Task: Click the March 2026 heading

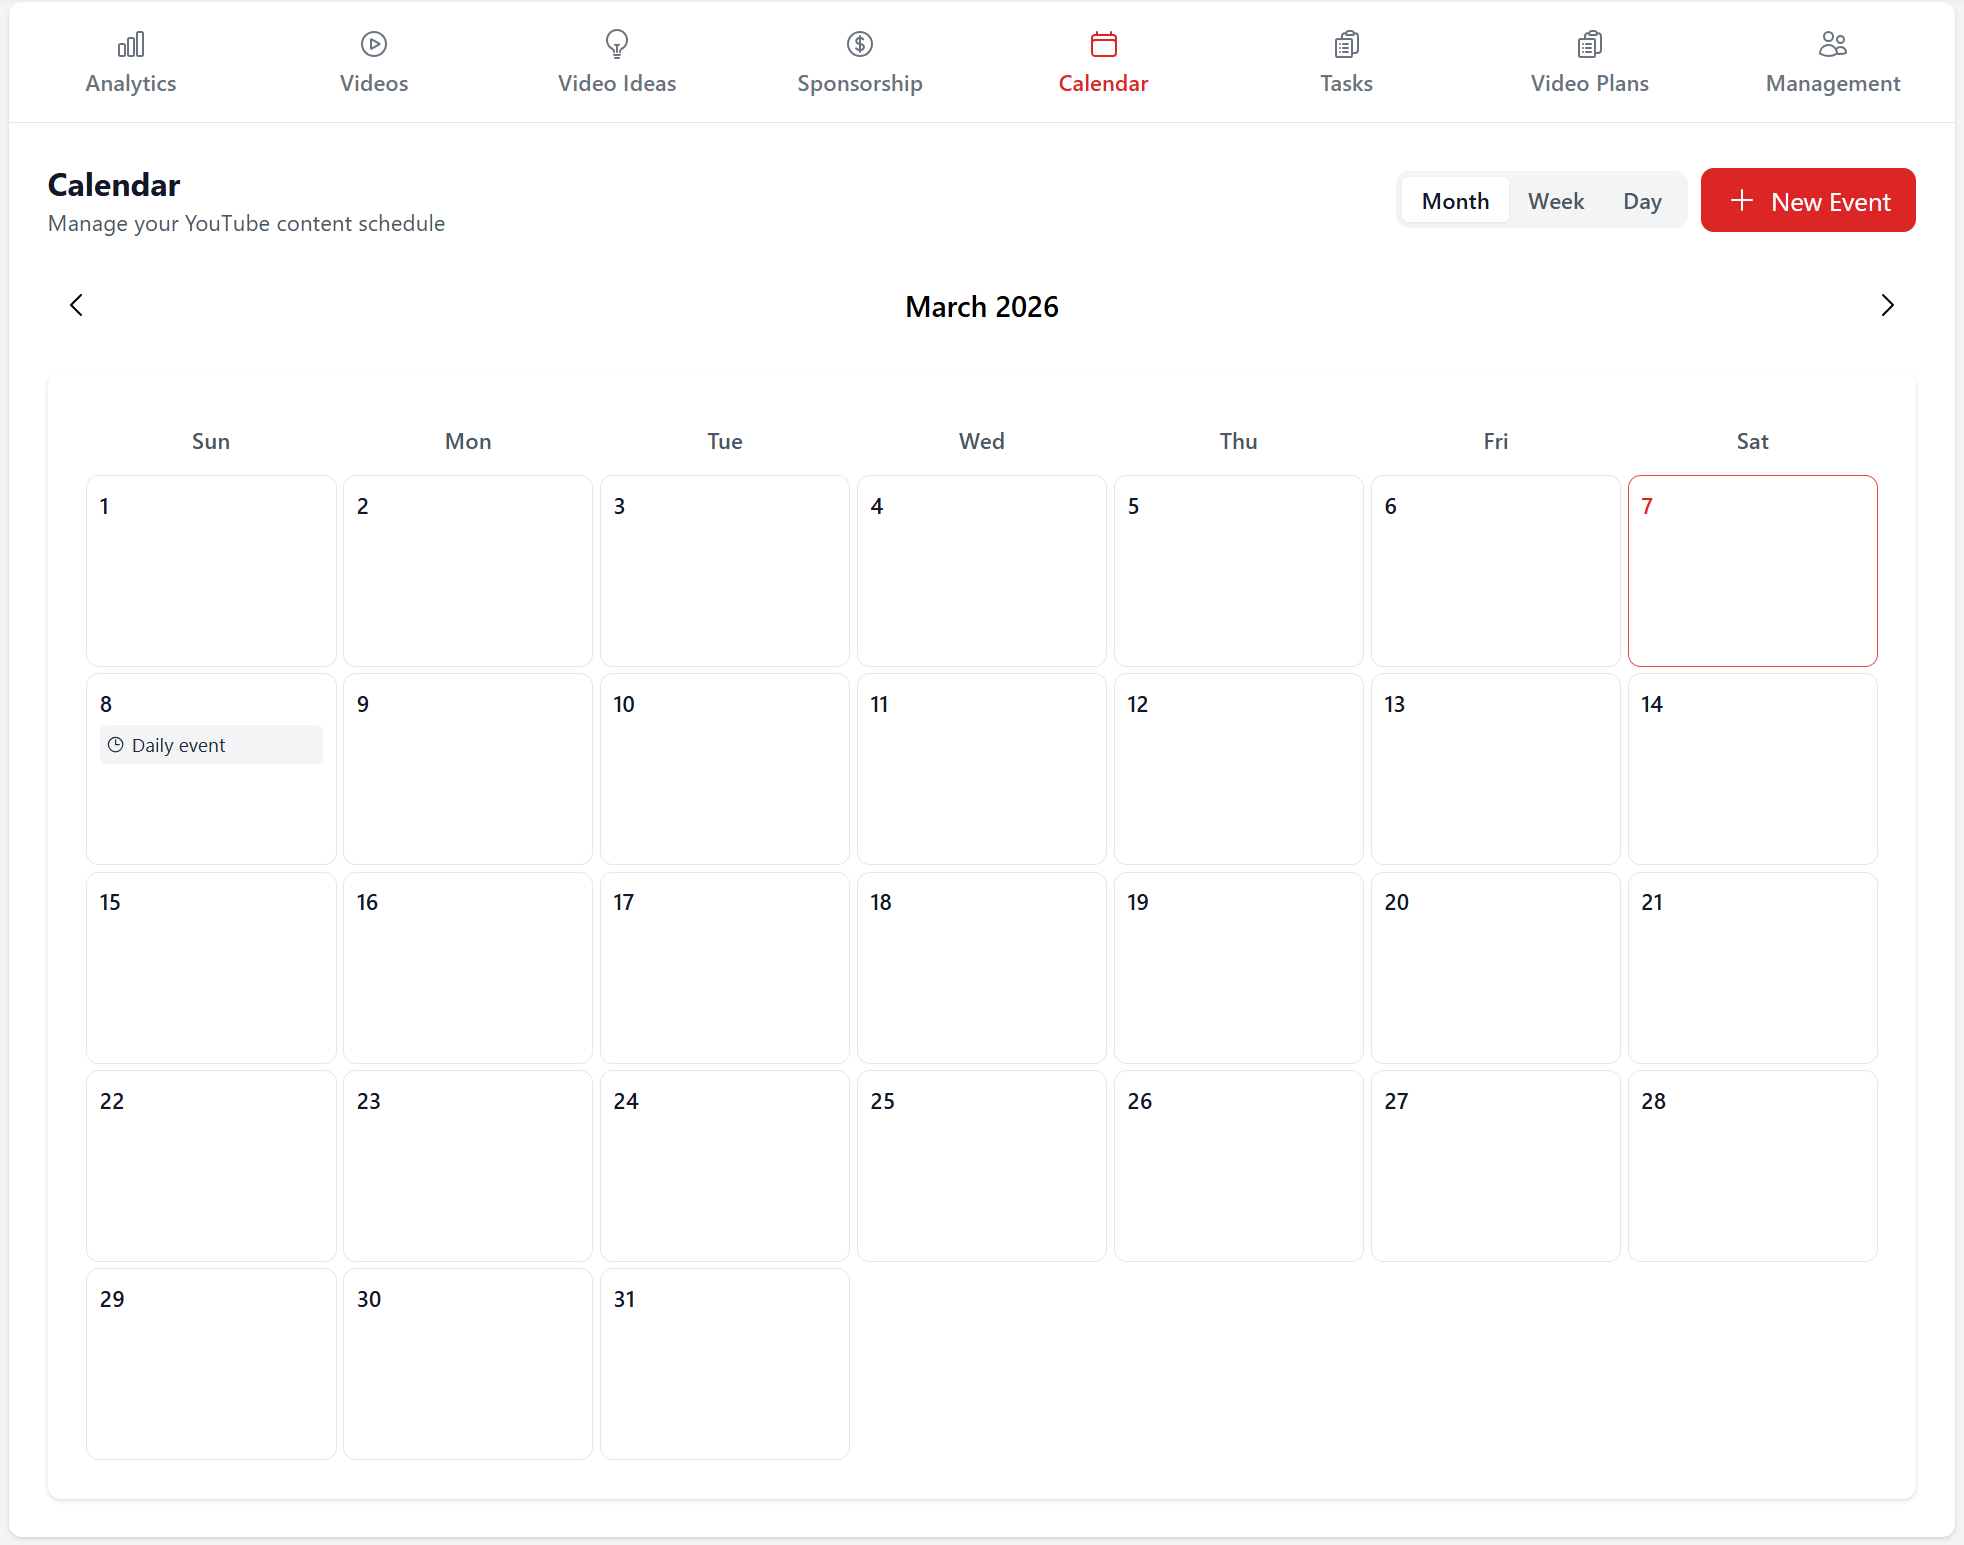Action: (x=982, y=307)
